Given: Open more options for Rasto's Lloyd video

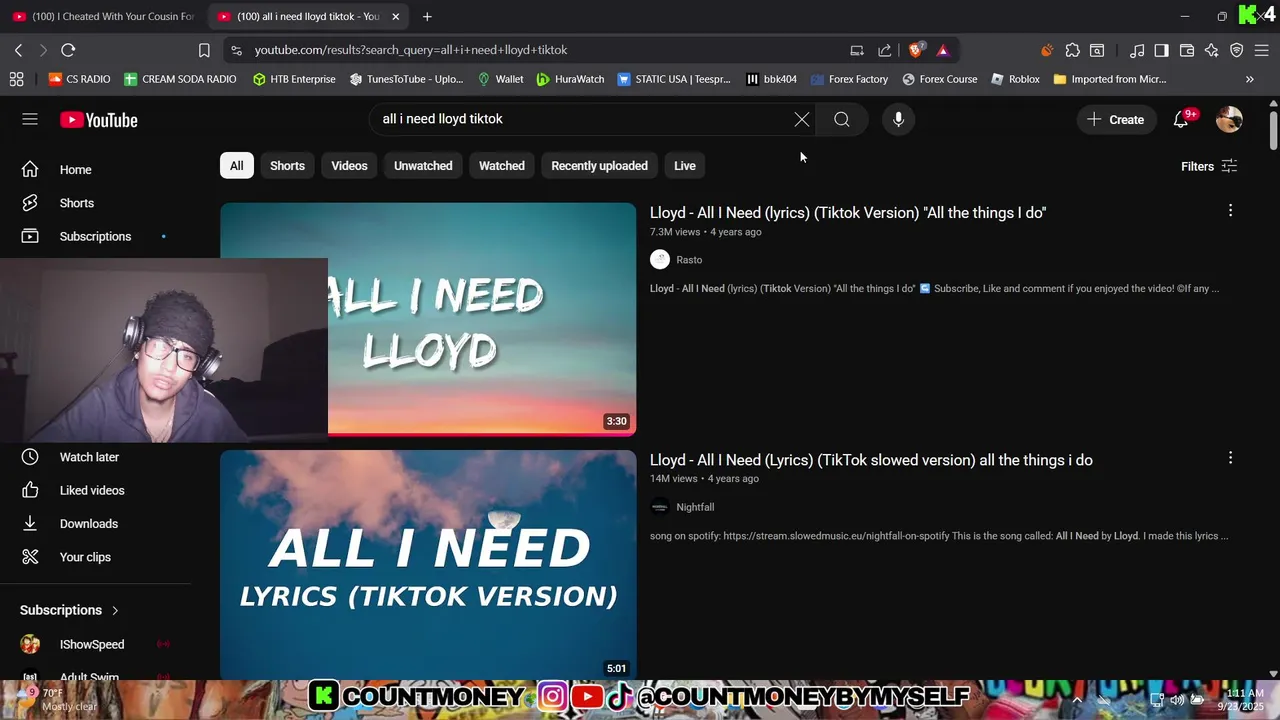Looking at the screenshot, I should tap(1230, 211).
